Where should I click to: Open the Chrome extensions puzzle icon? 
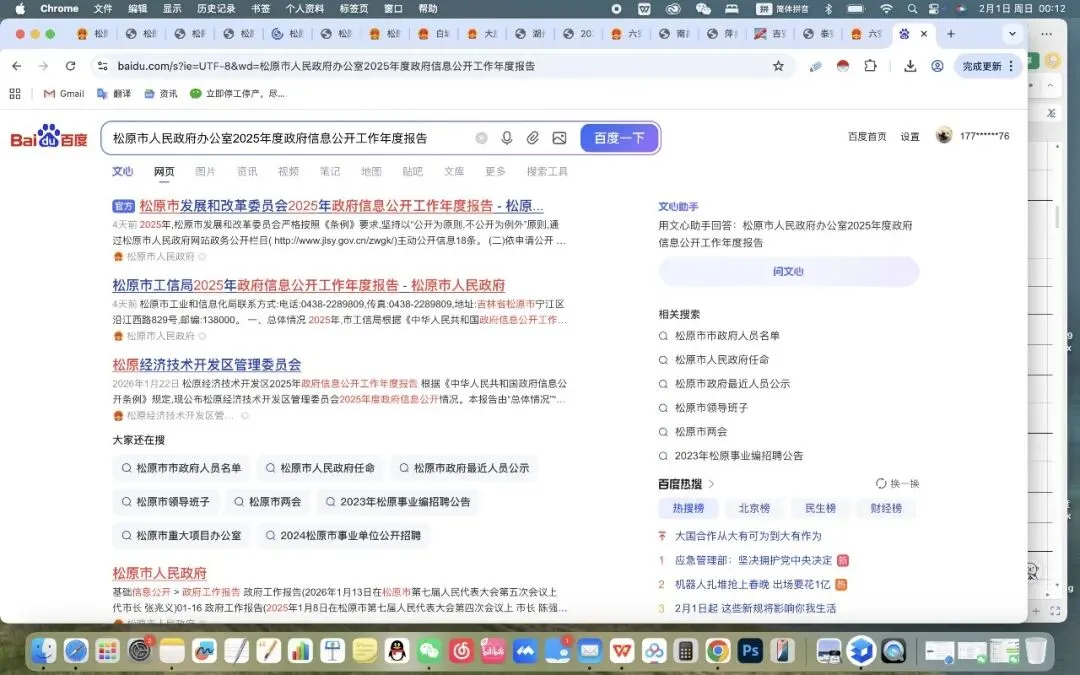click(x=871, y=66)
